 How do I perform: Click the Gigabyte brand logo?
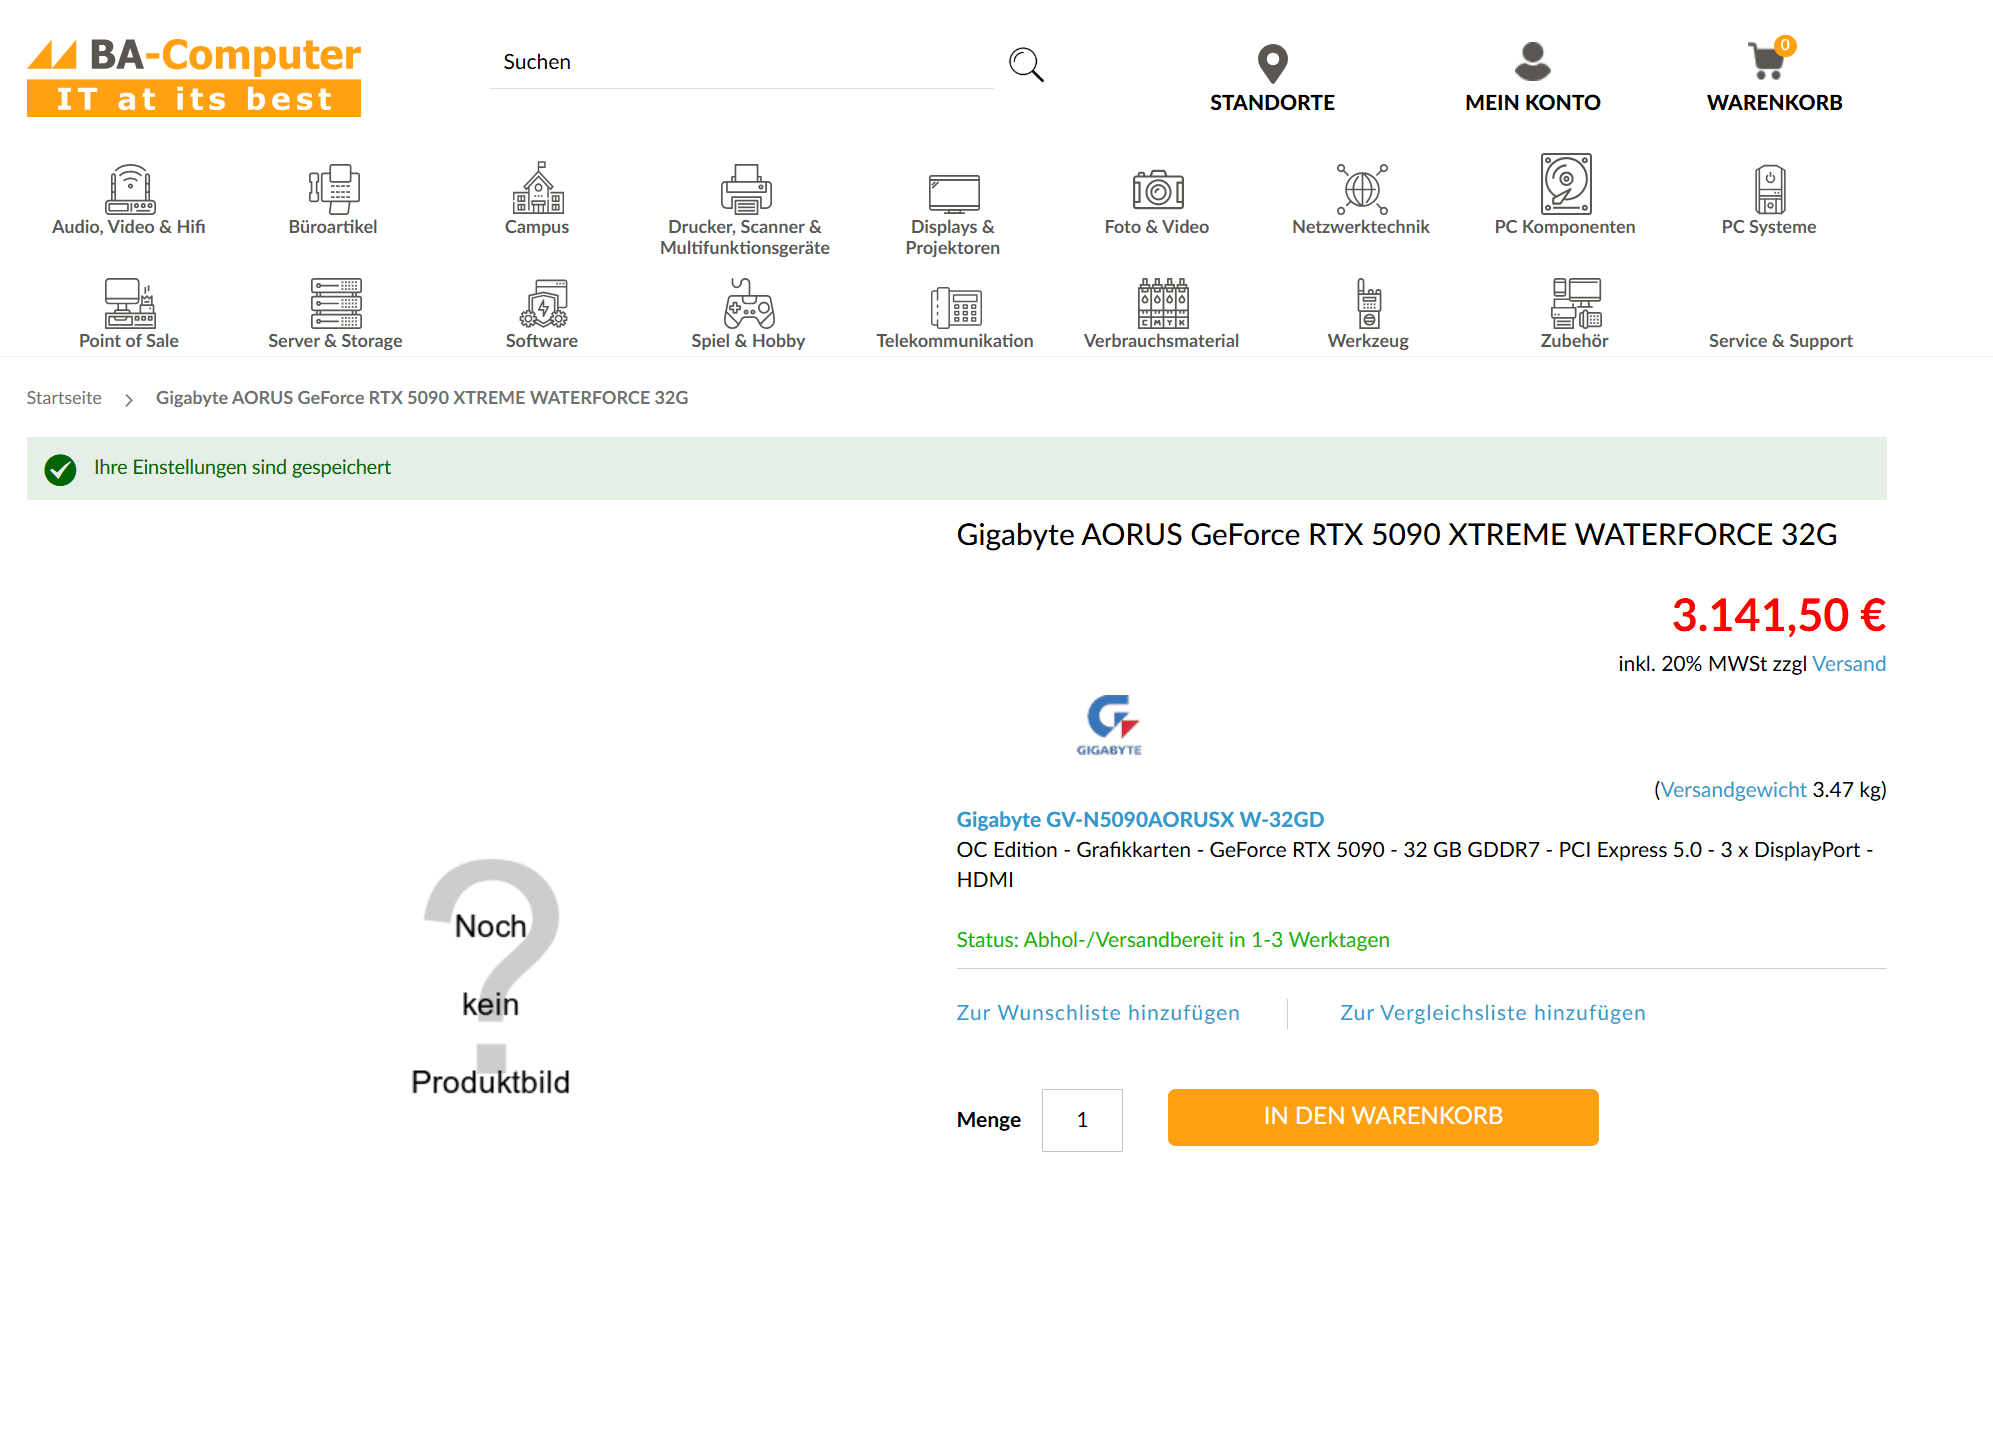point(1110,724)
